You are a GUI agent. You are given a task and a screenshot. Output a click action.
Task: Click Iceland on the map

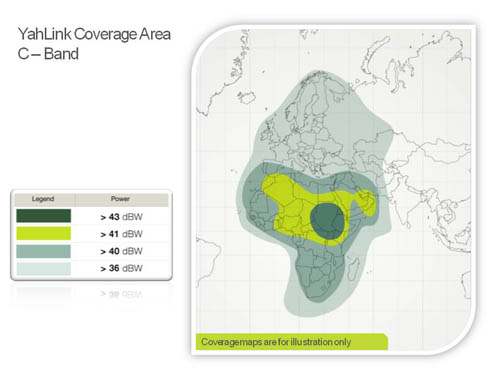tap(247, 96)
